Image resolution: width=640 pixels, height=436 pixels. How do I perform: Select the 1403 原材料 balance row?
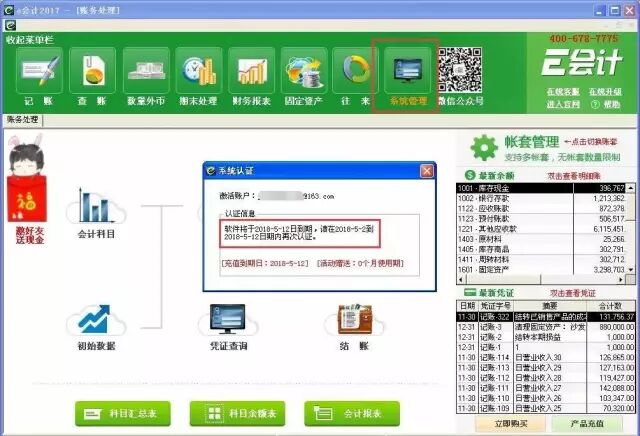(541, 239)
